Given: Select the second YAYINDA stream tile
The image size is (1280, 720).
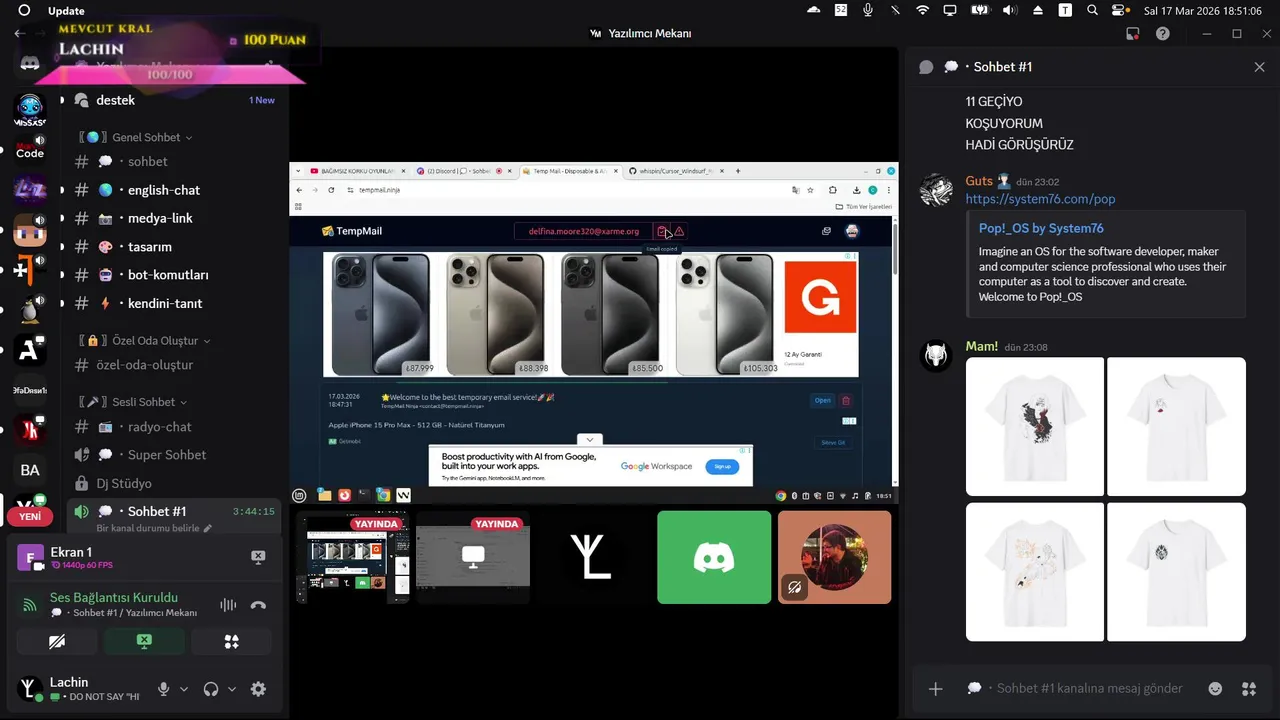Looking at the screenshot, I should click(473, 557).
